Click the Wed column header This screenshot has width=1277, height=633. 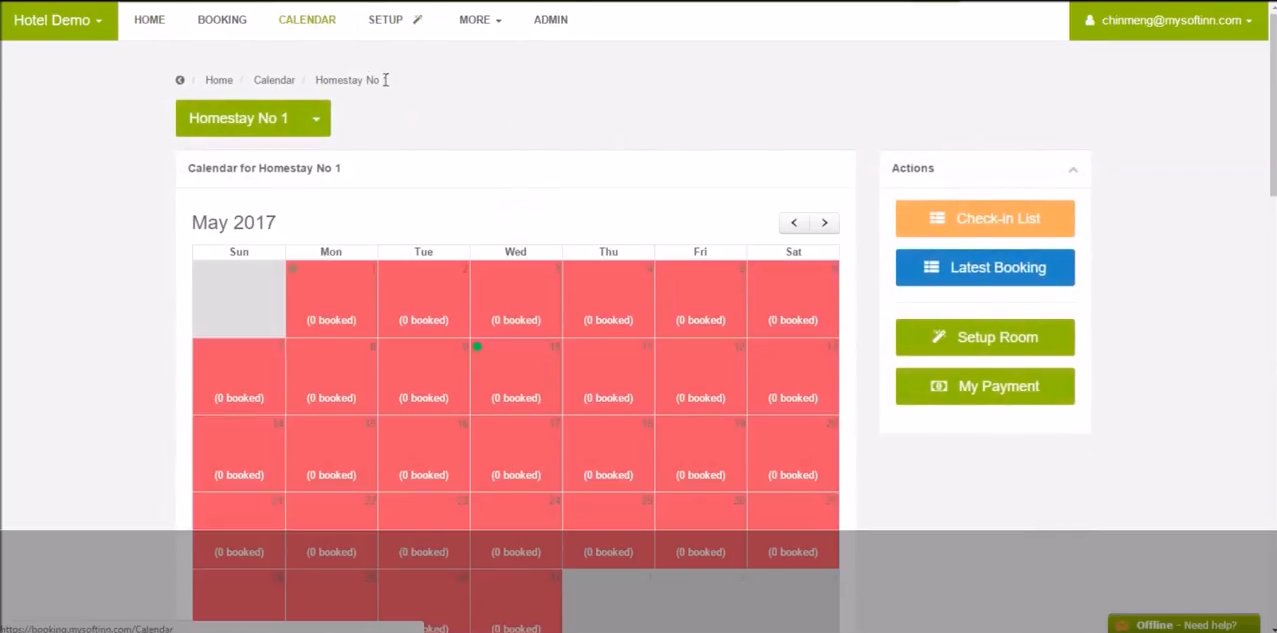click(516, 252)
